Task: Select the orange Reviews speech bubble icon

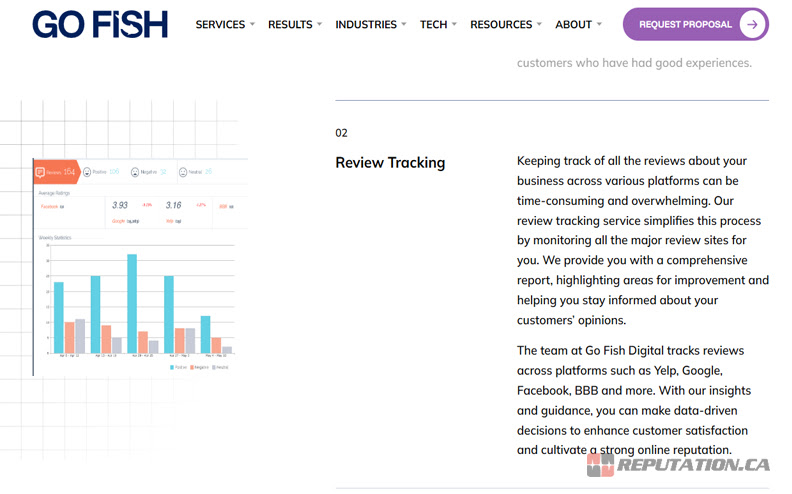Action: (40, 172)
